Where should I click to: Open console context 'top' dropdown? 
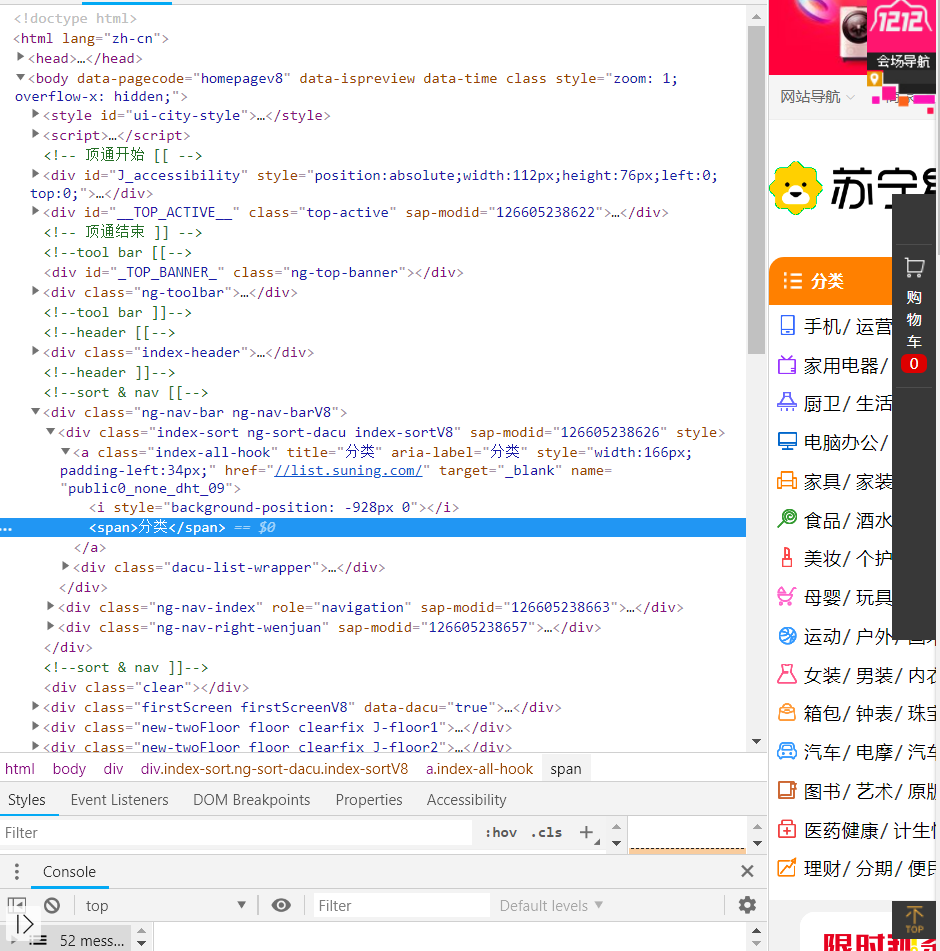pos(166,906)
